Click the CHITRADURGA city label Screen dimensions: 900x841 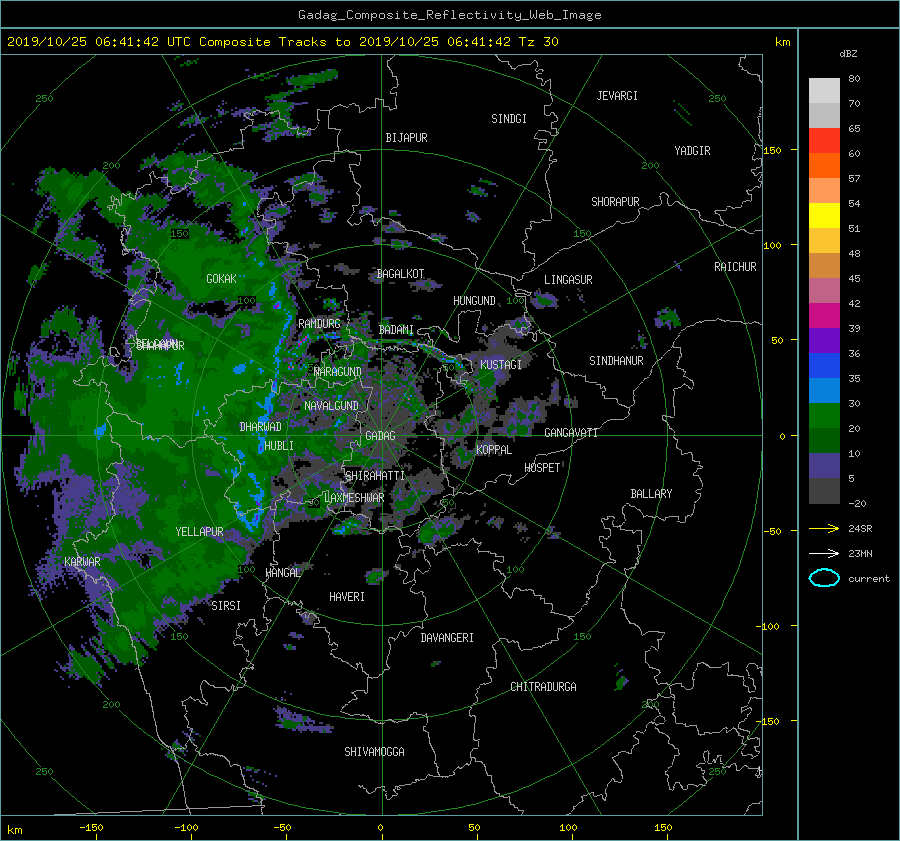coord(543,687)
